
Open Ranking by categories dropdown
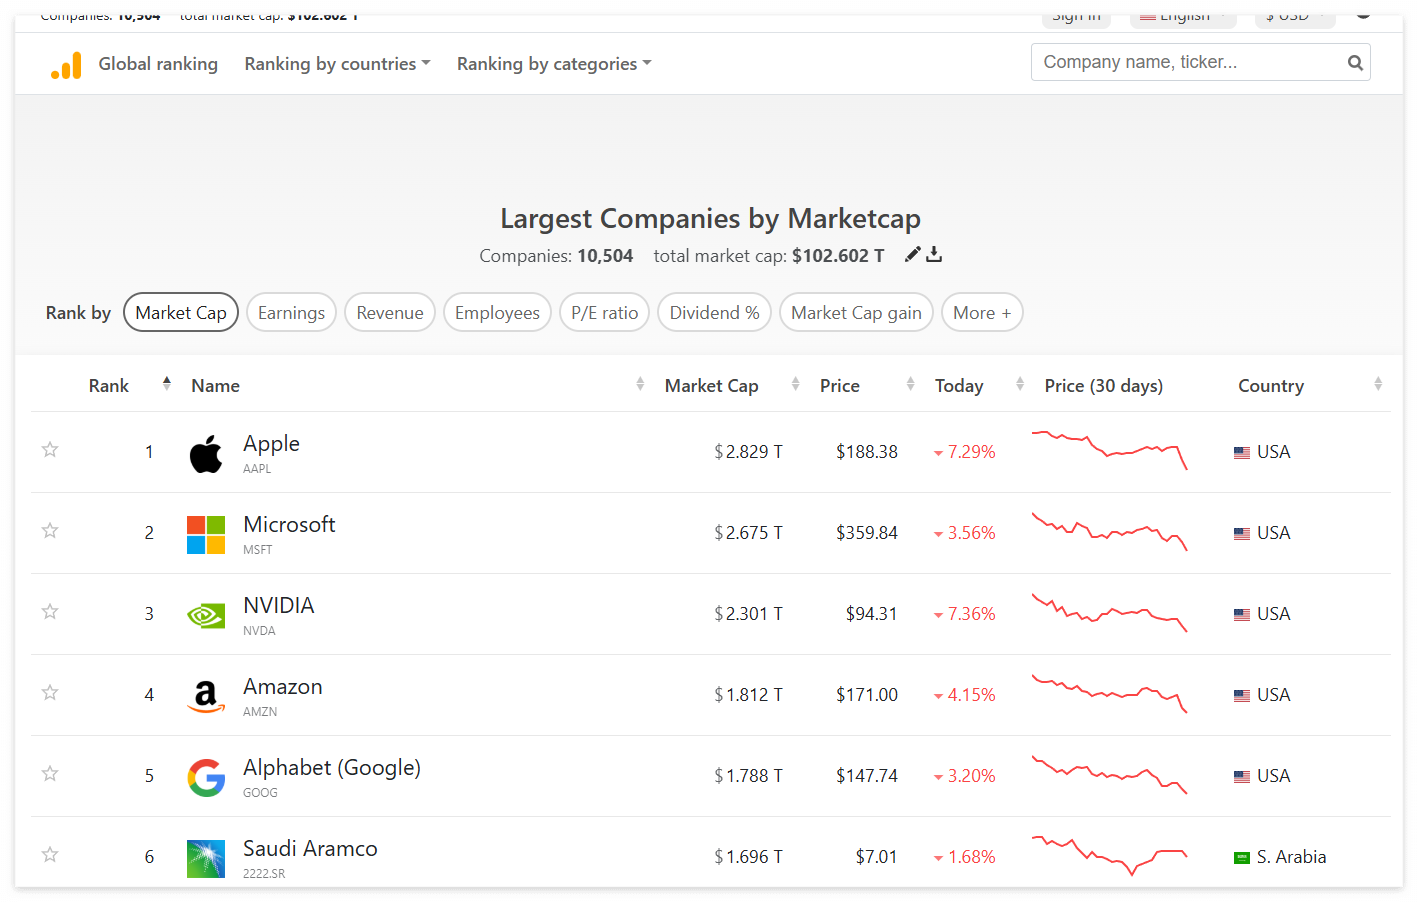click(x=554, y=64)
